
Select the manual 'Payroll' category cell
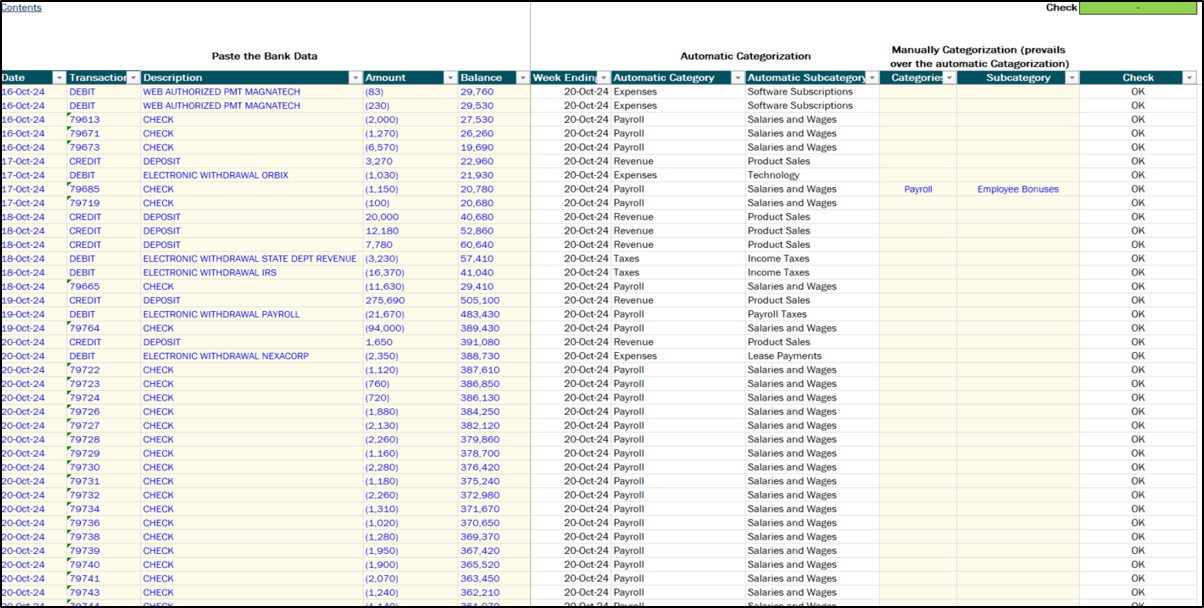(x=918, y=189)
